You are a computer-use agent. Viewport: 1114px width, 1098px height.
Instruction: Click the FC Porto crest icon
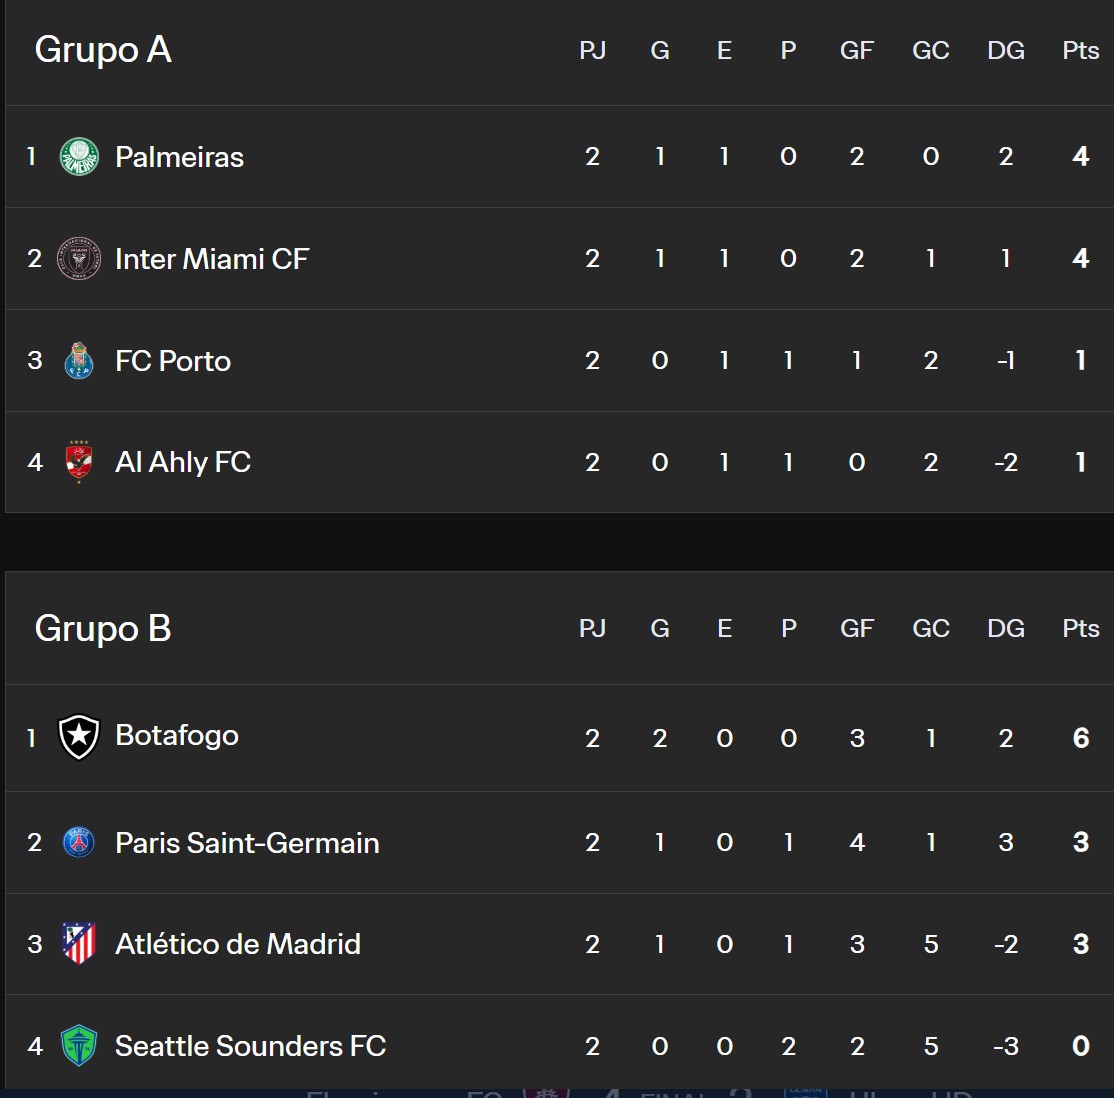click(79, 361)
